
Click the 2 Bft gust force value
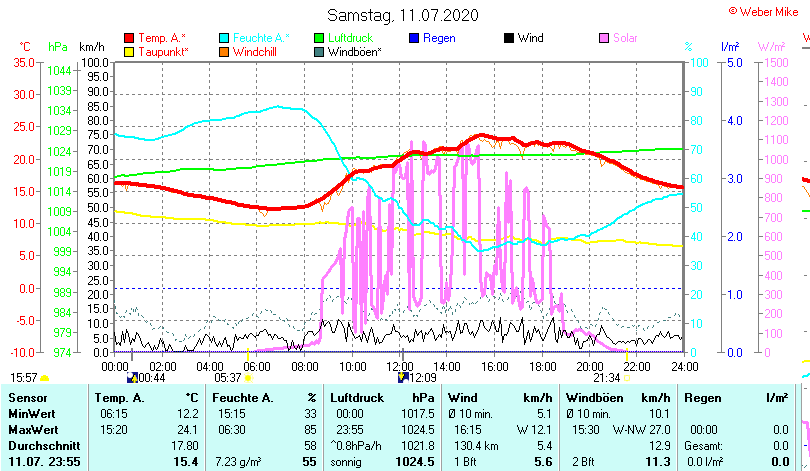point(583,462)
